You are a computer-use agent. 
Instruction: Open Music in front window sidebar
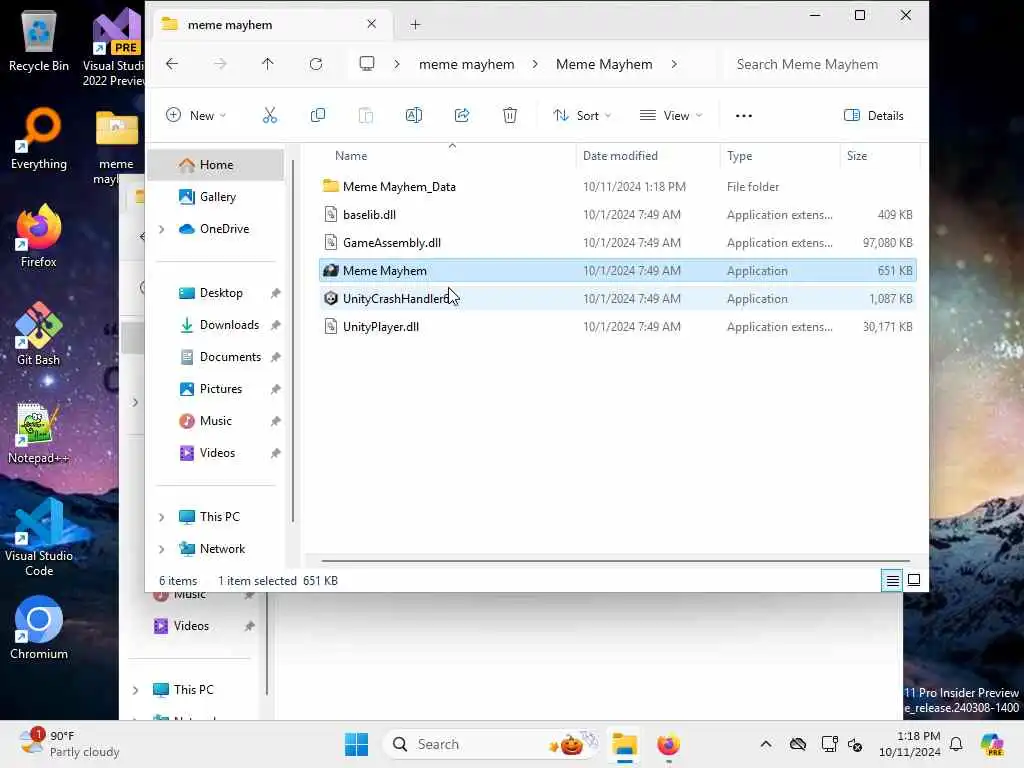(x=216, y=421)
